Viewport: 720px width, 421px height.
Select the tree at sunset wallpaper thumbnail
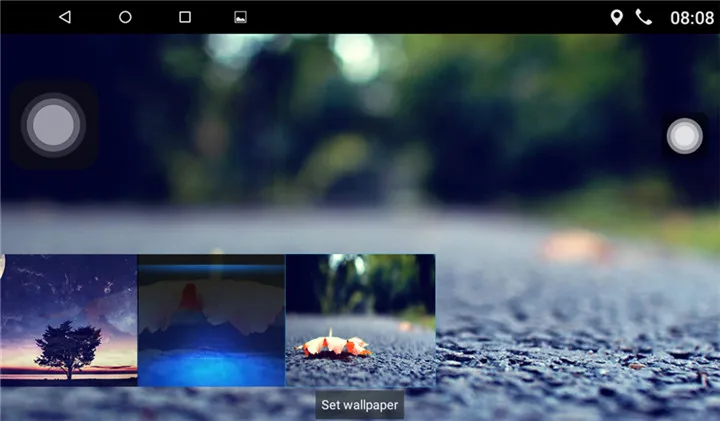[69, 320]
